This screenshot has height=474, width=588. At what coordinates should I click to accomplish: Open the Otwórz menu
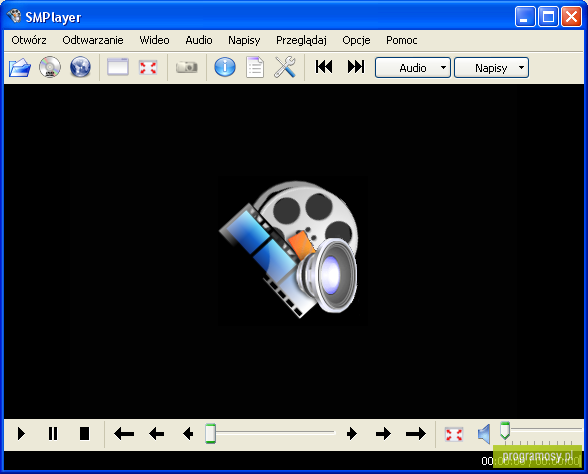pos(29,40)
